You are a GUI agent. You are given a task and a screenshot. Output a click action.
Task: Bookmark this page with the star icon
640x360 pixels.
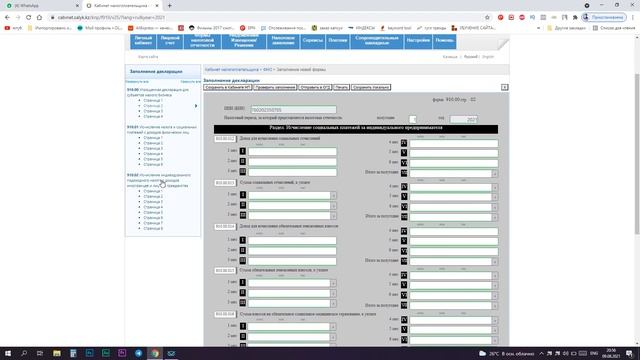[x=487, y=18]
